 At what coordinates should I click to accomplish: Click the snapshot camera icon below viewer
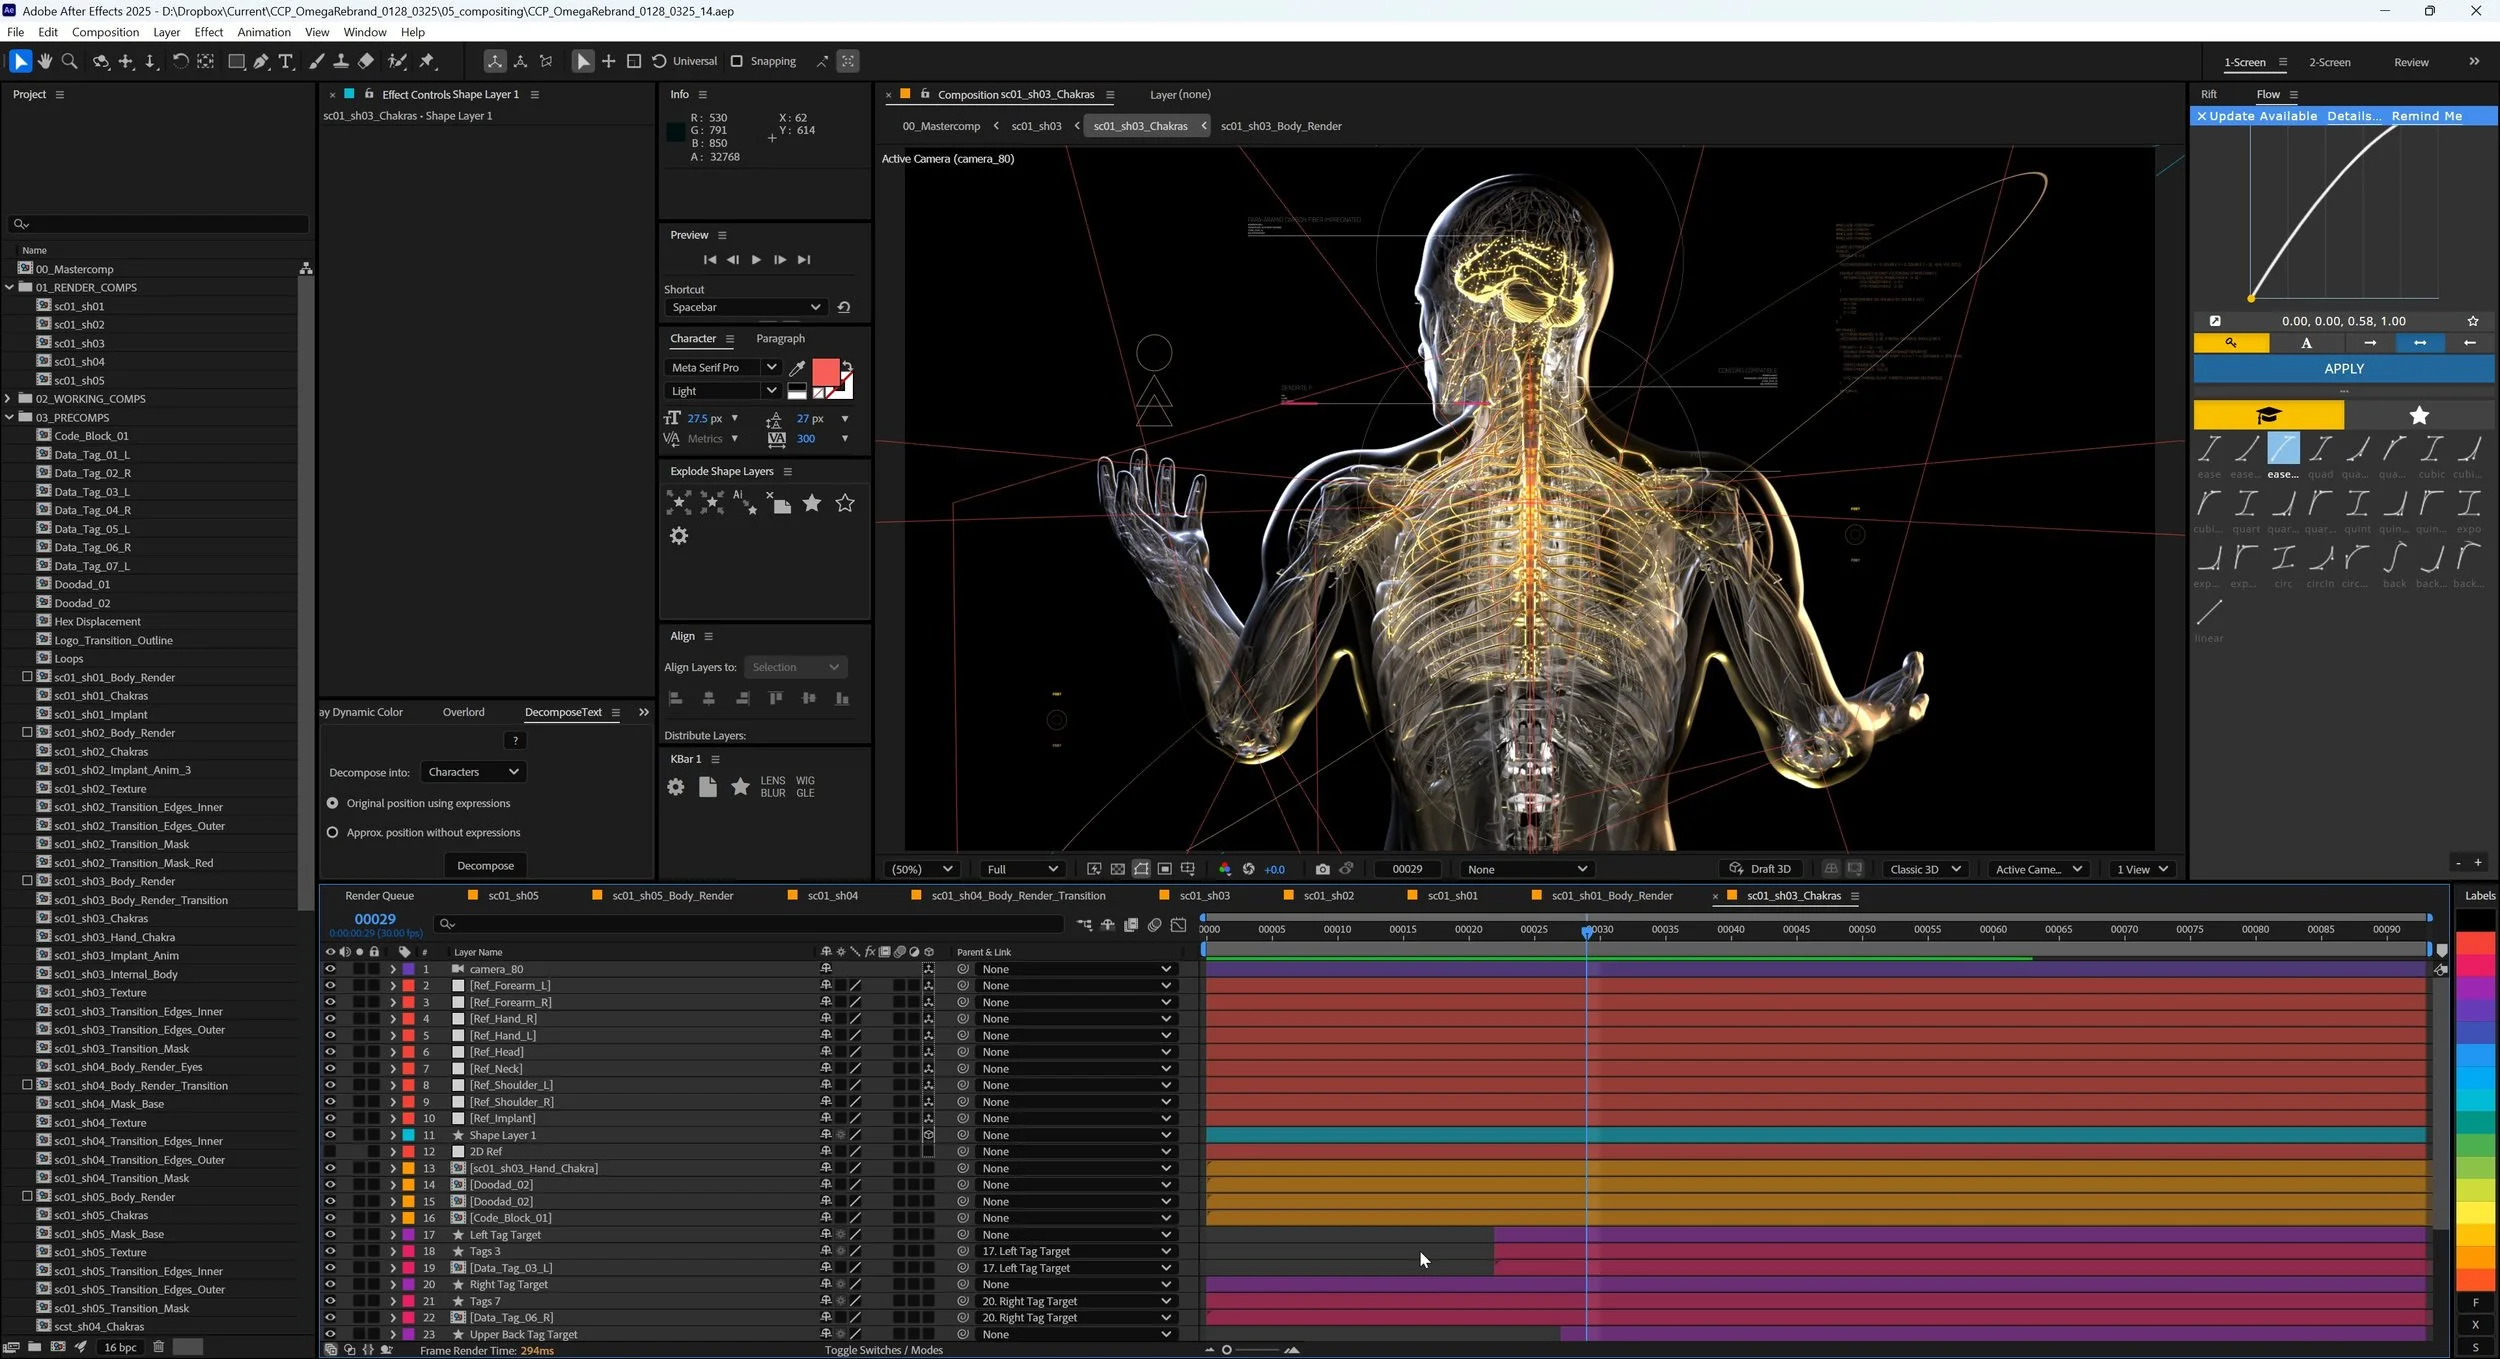[x=1323, y=869]
